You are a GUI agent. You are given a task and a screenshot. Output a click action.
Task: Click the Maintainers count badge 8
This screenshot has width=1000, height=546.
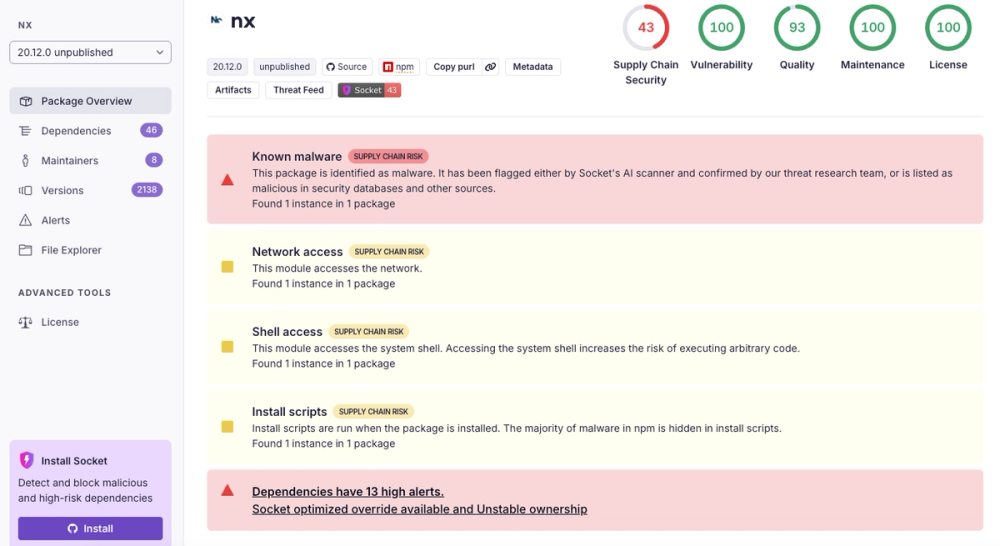pyautogui.click(x=154, y=160)
